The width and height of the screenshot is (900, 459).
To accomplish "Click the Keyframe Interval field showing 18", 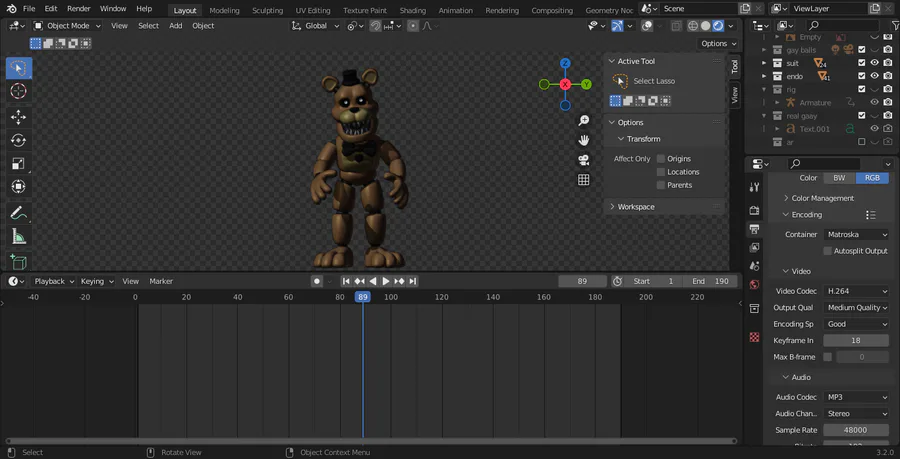I will point(856,340).
